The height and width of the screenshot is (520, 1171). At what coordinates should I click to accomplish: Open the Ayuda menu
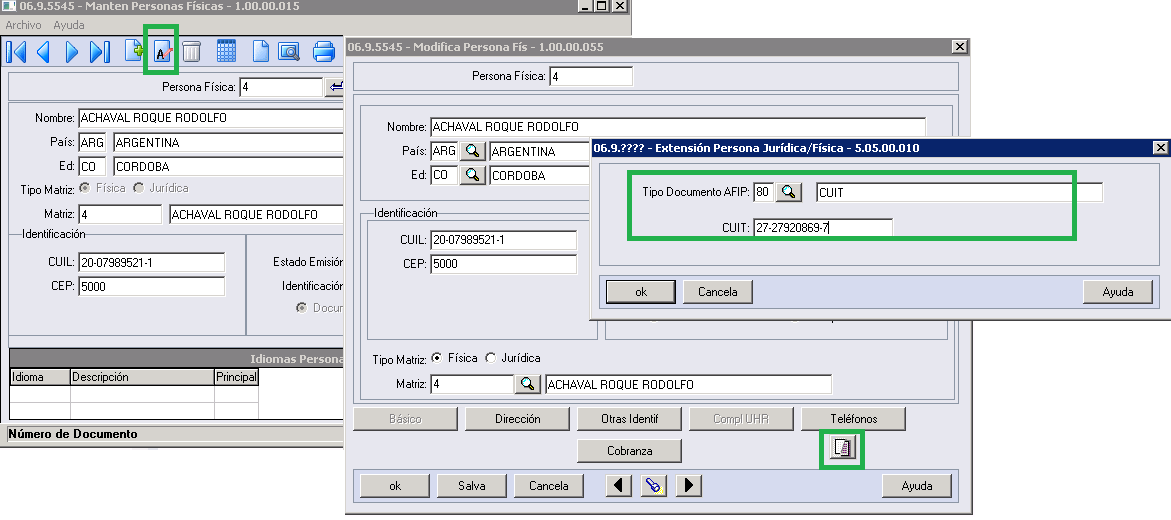coord(69,25)
